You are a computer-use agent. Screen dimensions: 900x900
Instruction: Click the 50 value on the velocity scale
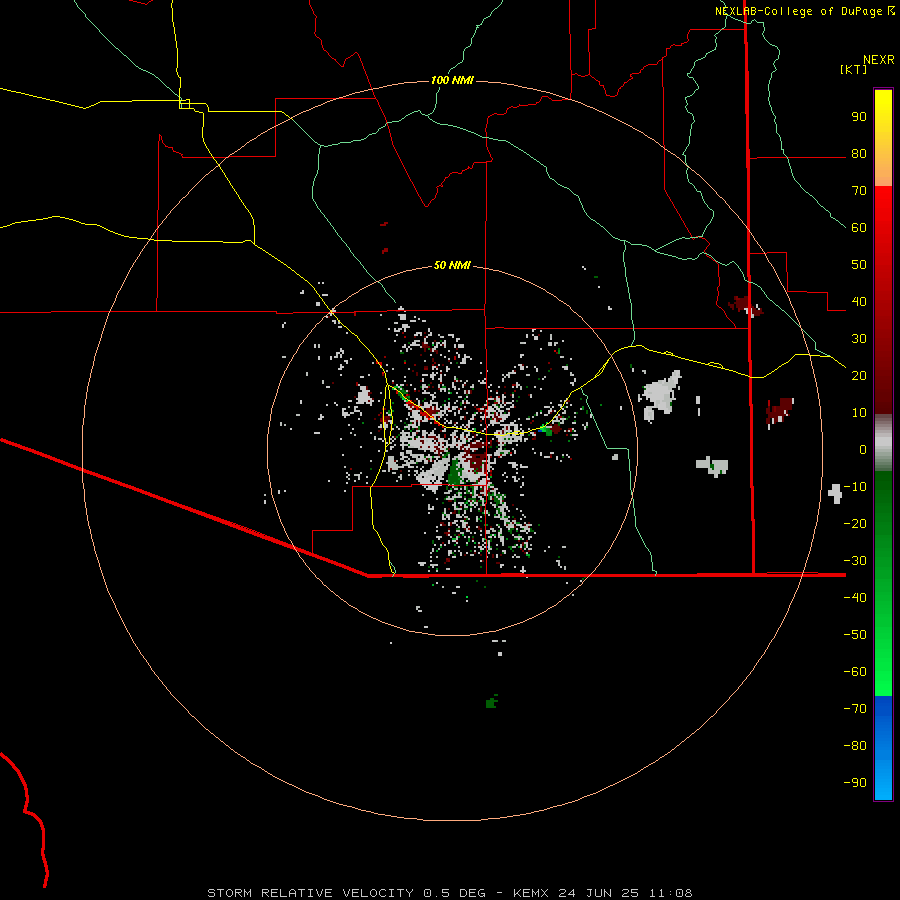pyautogui.click(x=859, y=265)
